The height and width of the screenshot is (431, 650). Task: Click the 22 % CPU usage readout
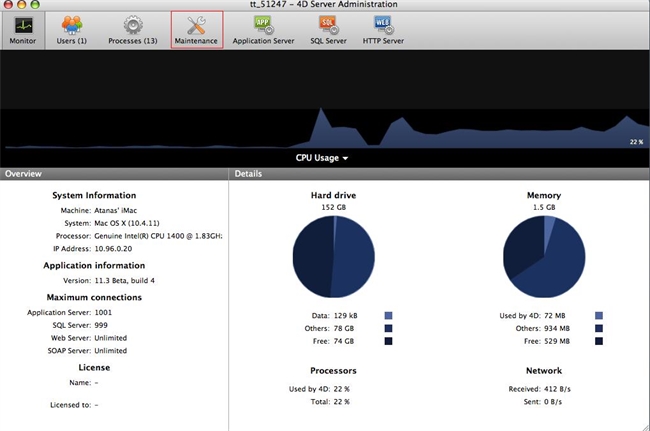pos(635,143)
